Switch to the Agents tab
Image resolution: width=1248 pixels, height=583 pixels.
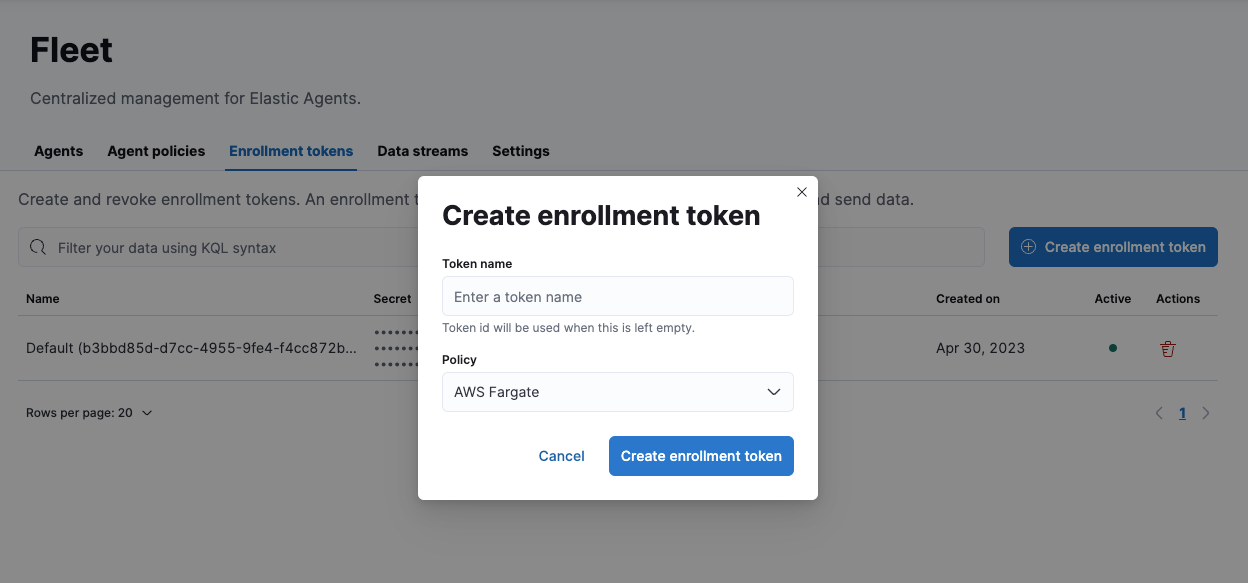(x=58, y=151)
